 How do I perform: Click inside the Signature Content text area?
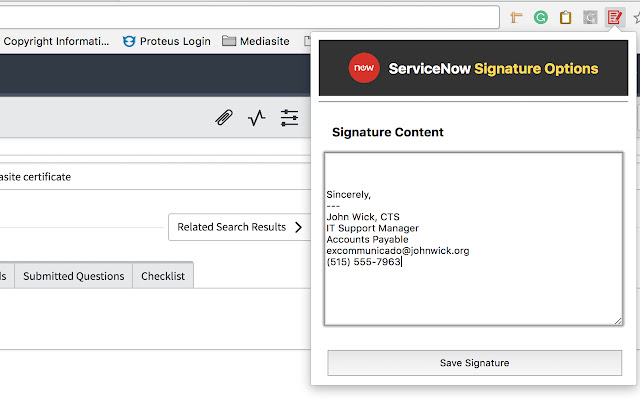point(473,239)
